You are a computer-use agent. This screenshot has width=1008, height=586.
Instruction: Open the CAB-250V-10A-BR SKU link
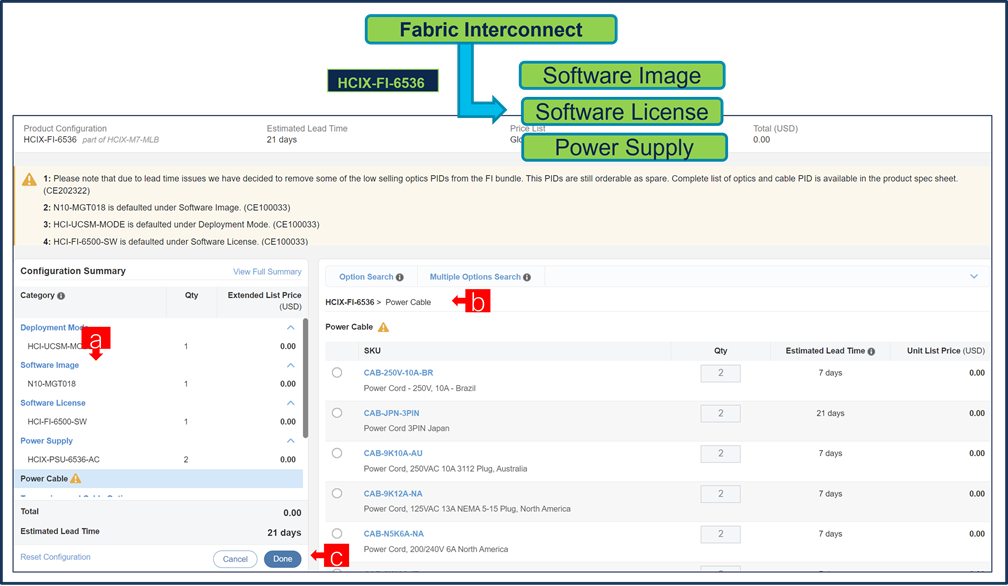pyautogui.click(x=399, y=373)
